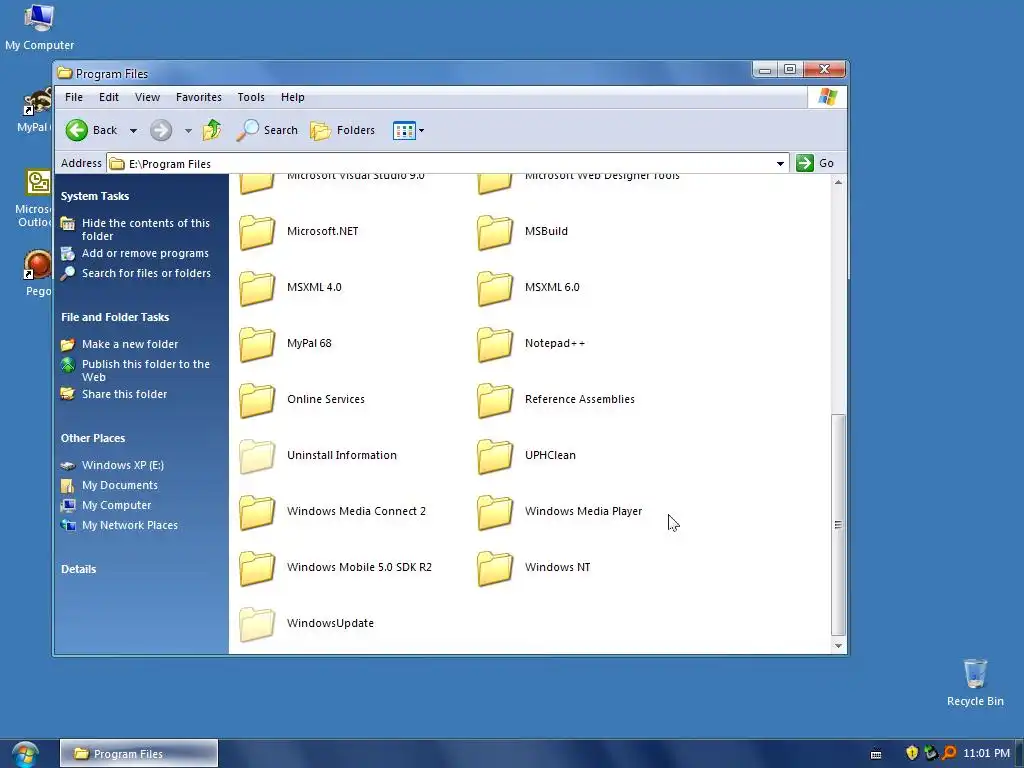Open the View menu
The height and width of the screenshot is (768, 1024).
[x=147, y=97]
